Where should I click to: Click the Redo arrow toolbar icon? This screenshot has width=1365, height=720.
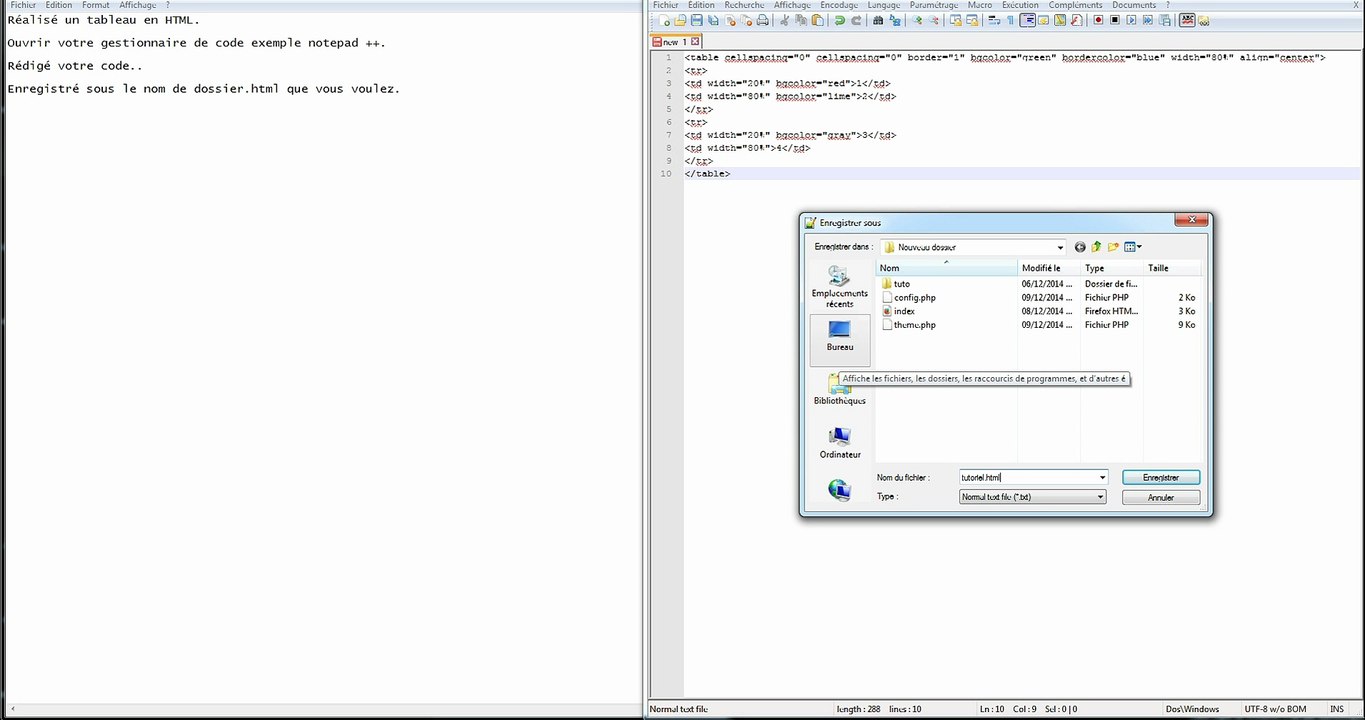pos(857,20)
